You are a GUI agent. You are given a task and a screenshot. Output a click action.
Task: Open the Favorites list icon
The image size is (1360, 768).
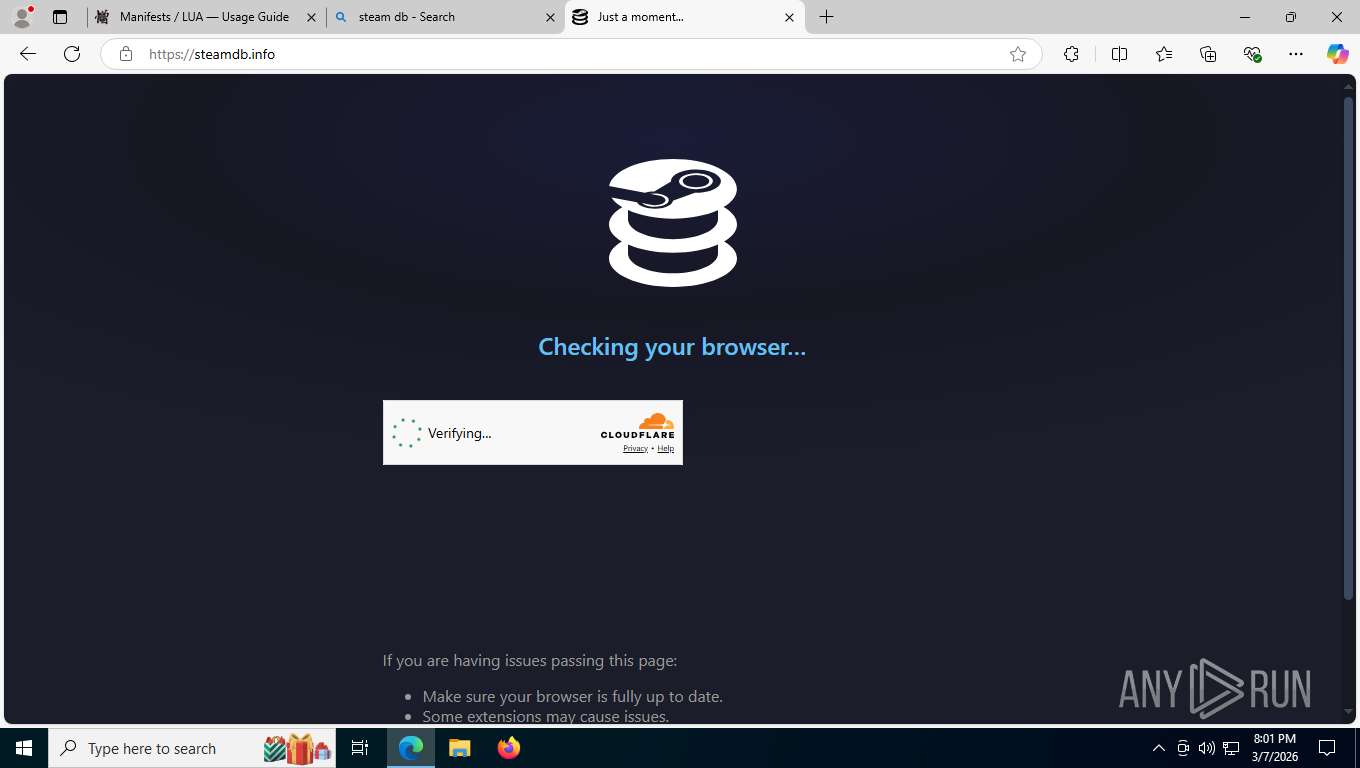(1164, 54)
